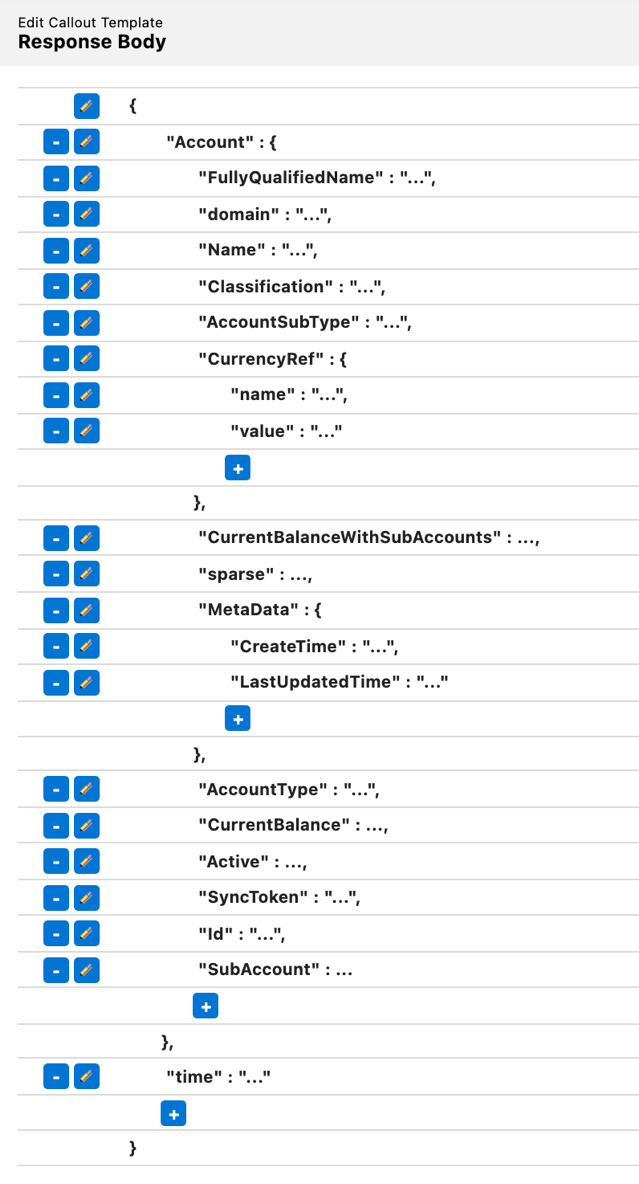Edit the "sparse" field
The height and width of the screenshot is (1184, 639).
tap(86, 573)
